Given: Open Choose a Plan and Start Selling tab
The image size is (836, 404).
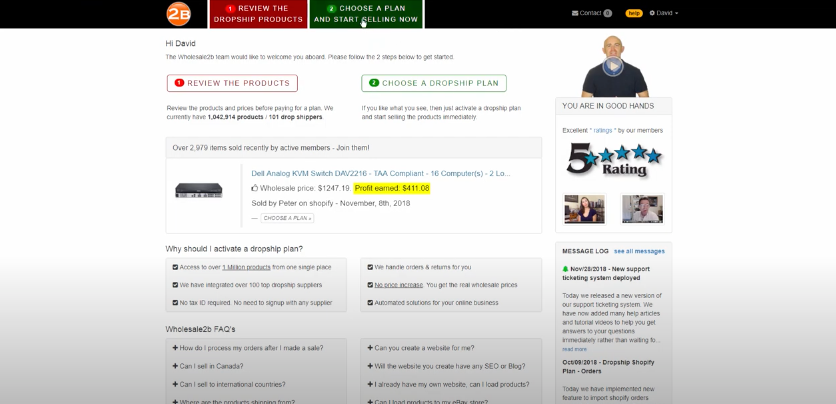Looking at the screenshot, I should tap(366, 14).
